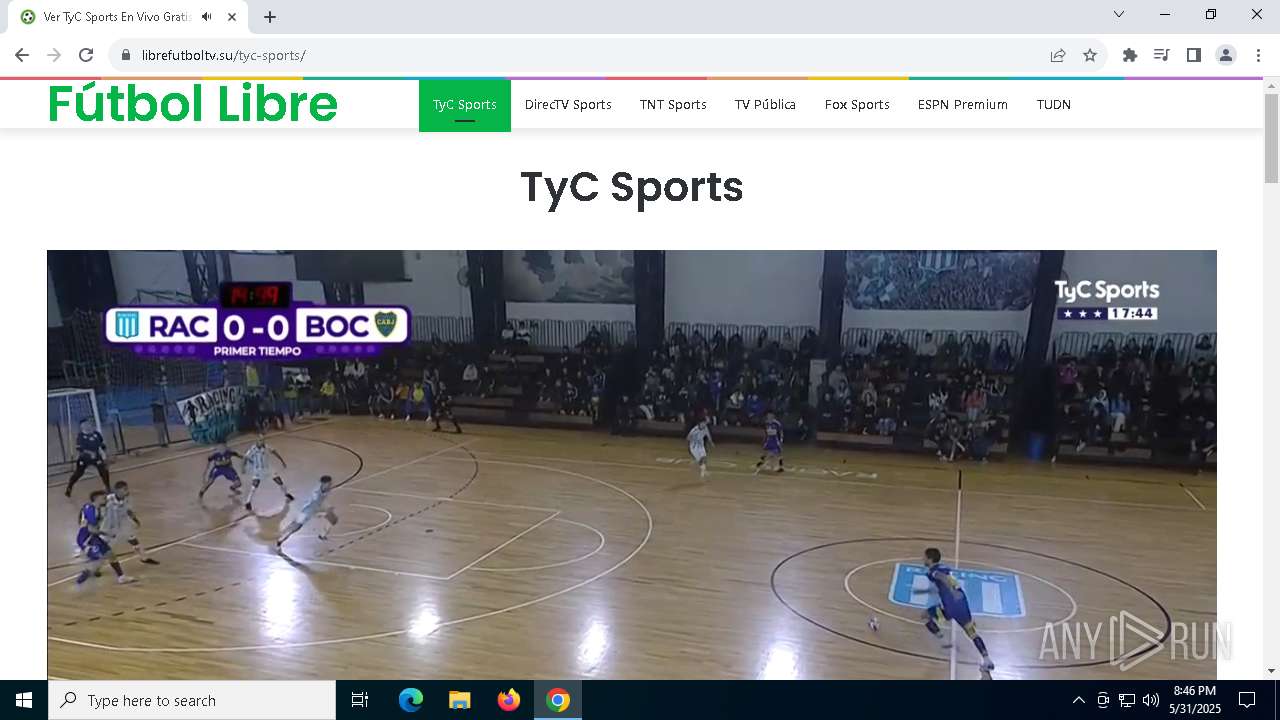
Task: Launch Firefox from taskbar
Action: 509,700
